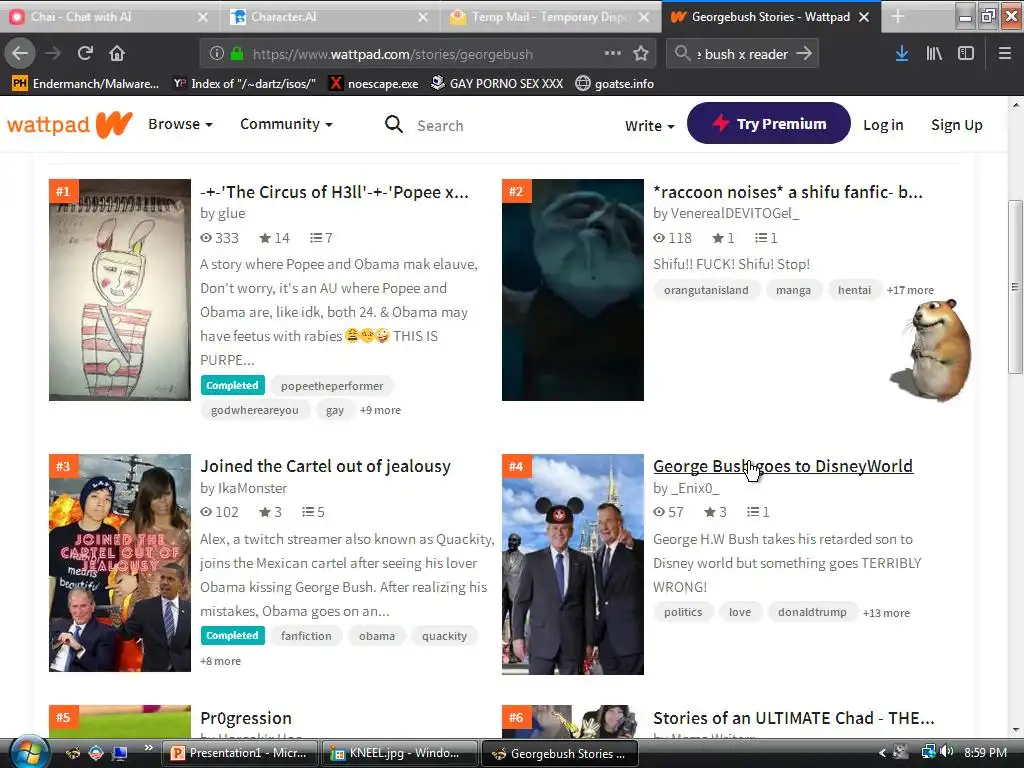This screenshot has width=1024, height=768.
Task: Open '*raccoon noises* a shifu fanfic' title
Action: [x=788, y=192]
